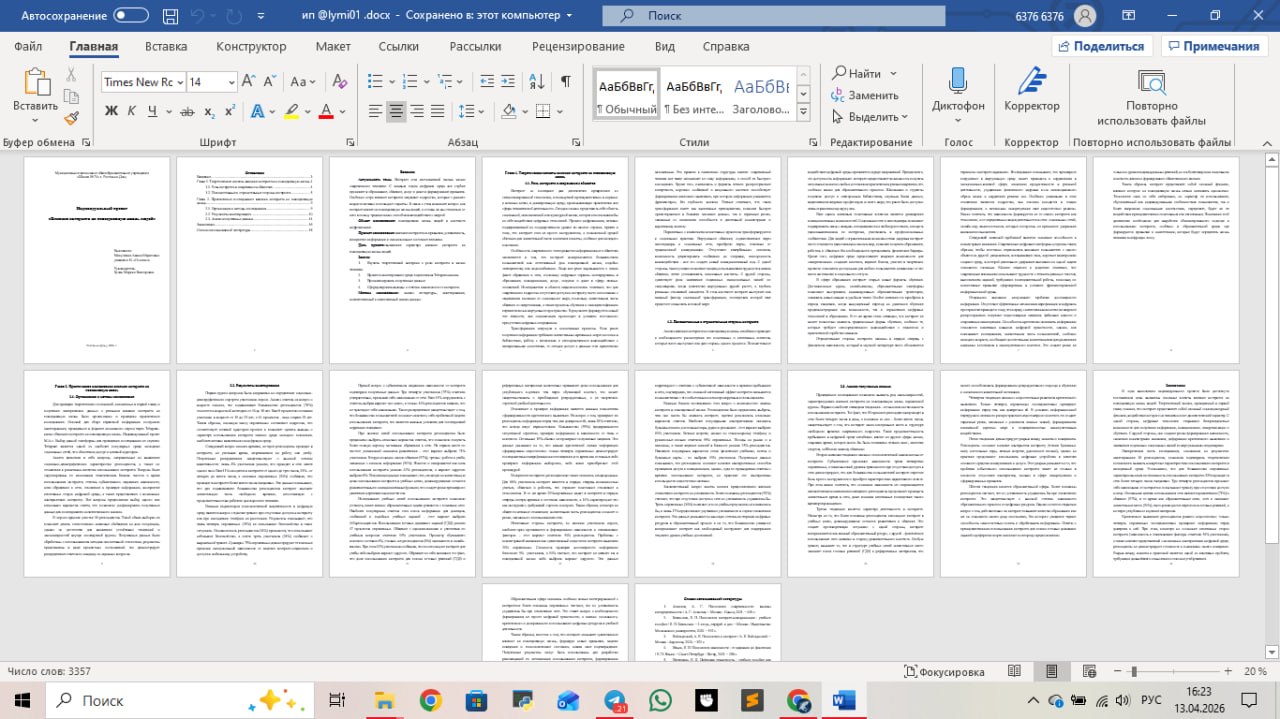Center the text alignment
Image resolution: width=1280 pixels, height=719 pixels.
coord(398,111)
